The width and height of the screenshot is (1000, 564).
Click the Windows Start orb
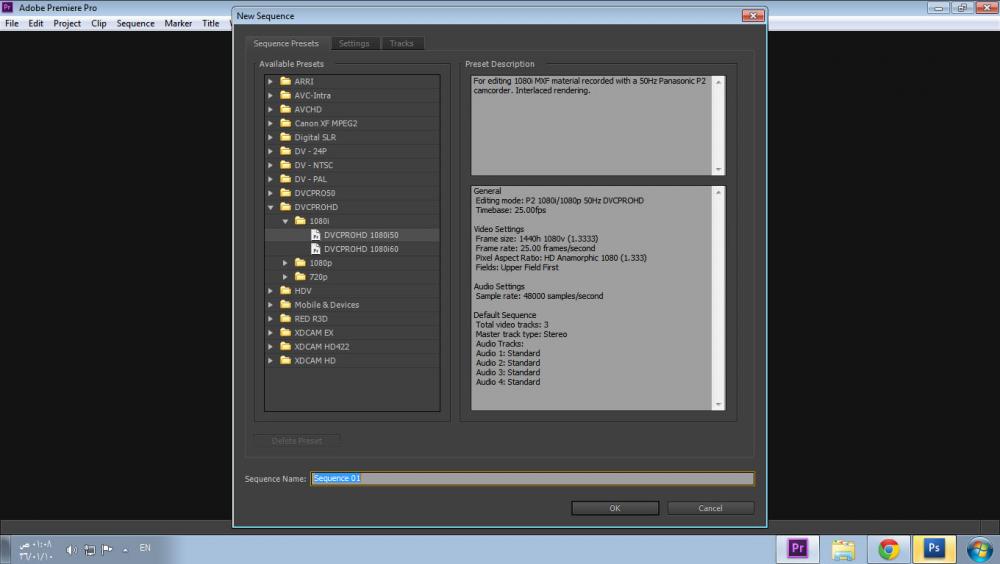tap(979, 548)
